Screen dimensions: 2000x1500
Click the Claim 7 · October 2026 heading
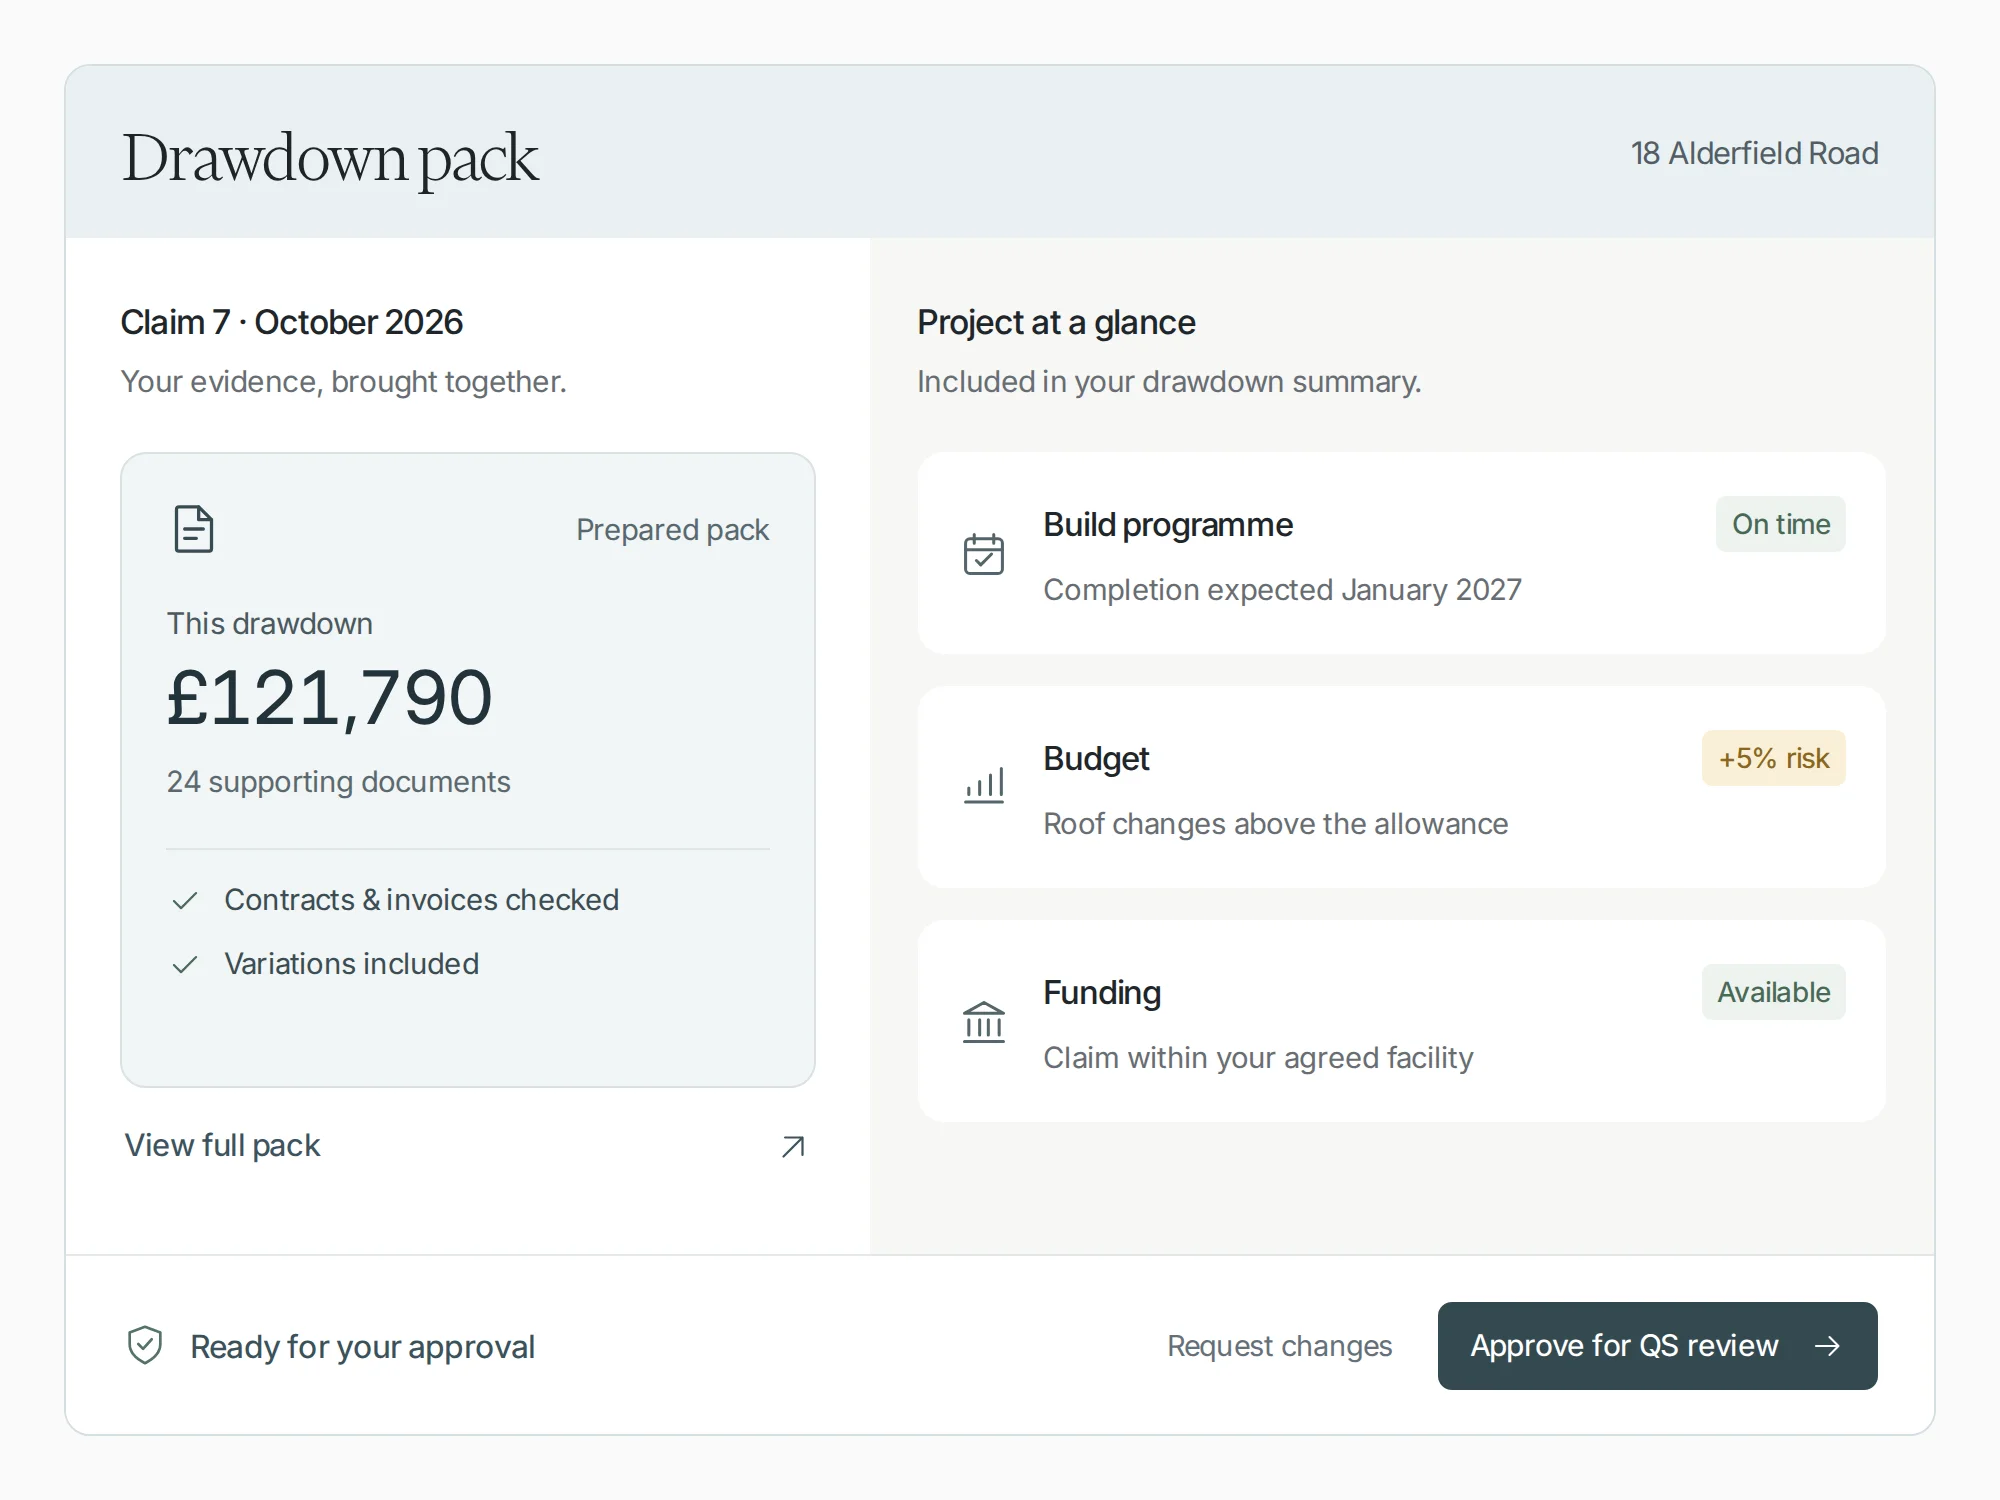pyautogui.click(x=292, y=322)
